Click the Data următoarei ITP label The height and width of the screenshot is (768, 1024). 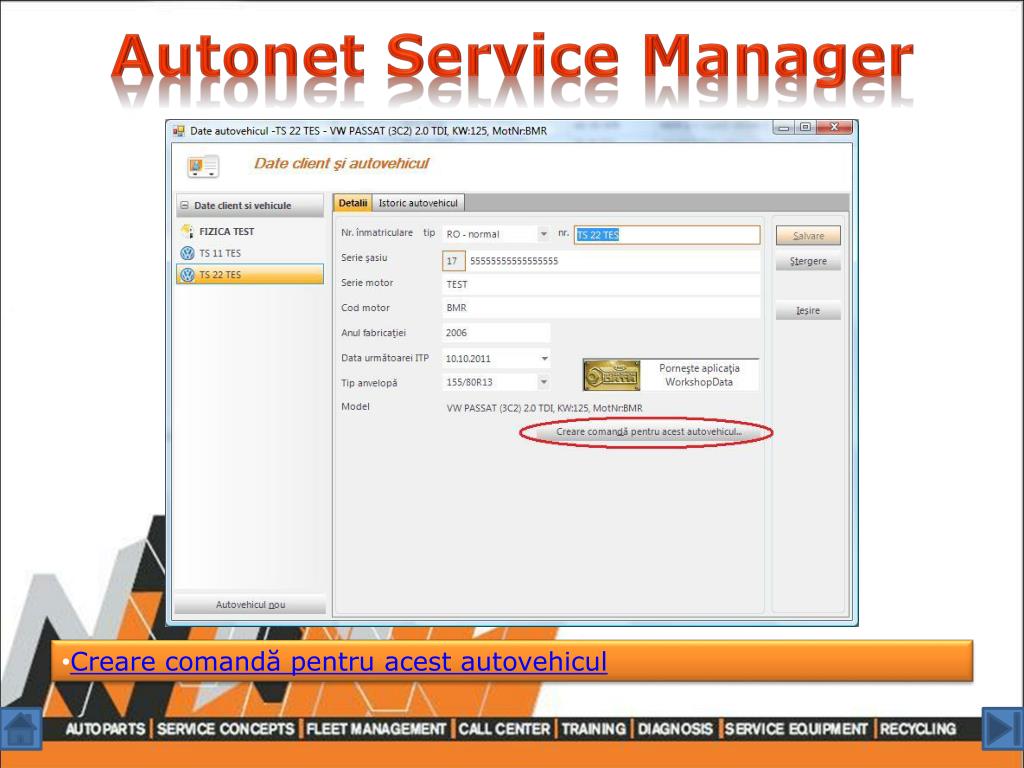pyautogui.click(x=385, y=358)
